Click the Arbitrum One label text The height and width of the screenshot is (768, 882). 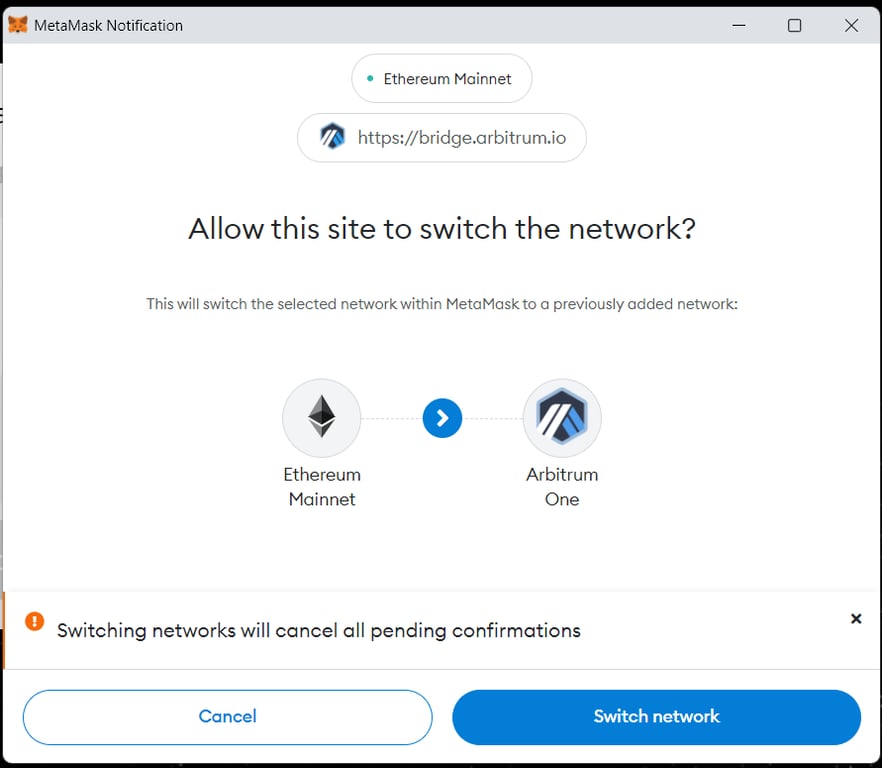tap(562, 487)
